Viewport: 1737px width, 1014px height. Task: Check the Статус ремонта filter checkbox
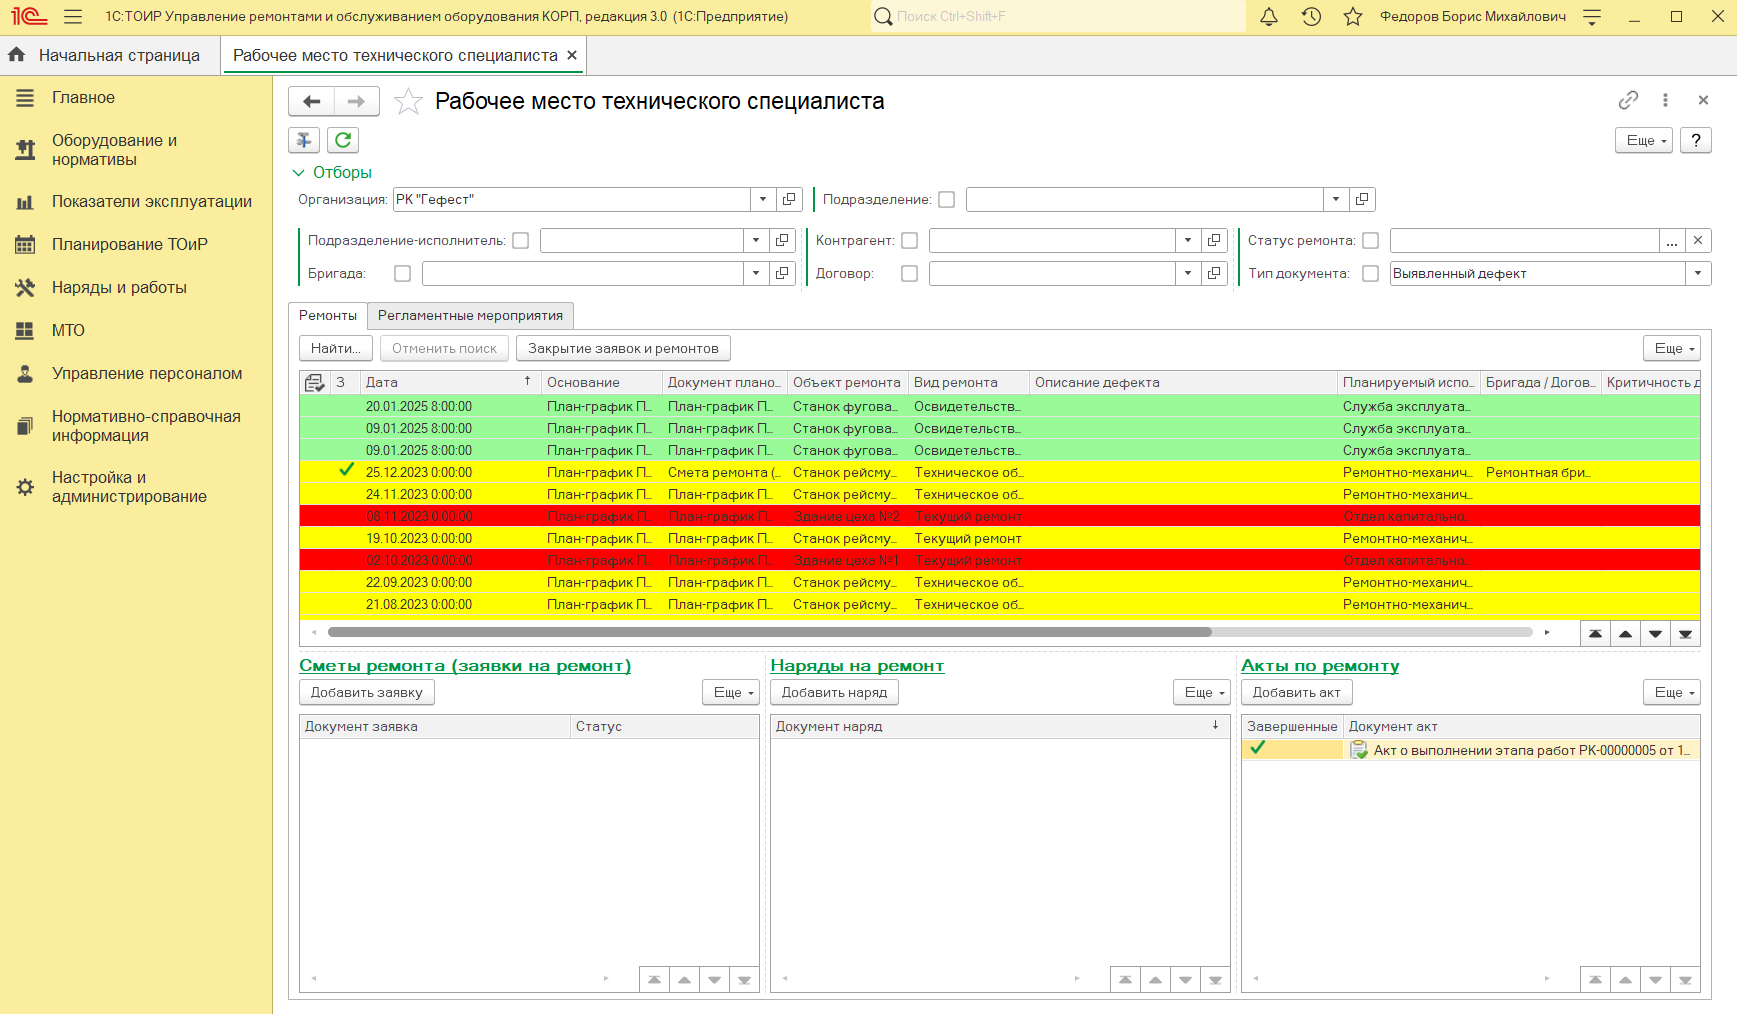point(1370,241)
